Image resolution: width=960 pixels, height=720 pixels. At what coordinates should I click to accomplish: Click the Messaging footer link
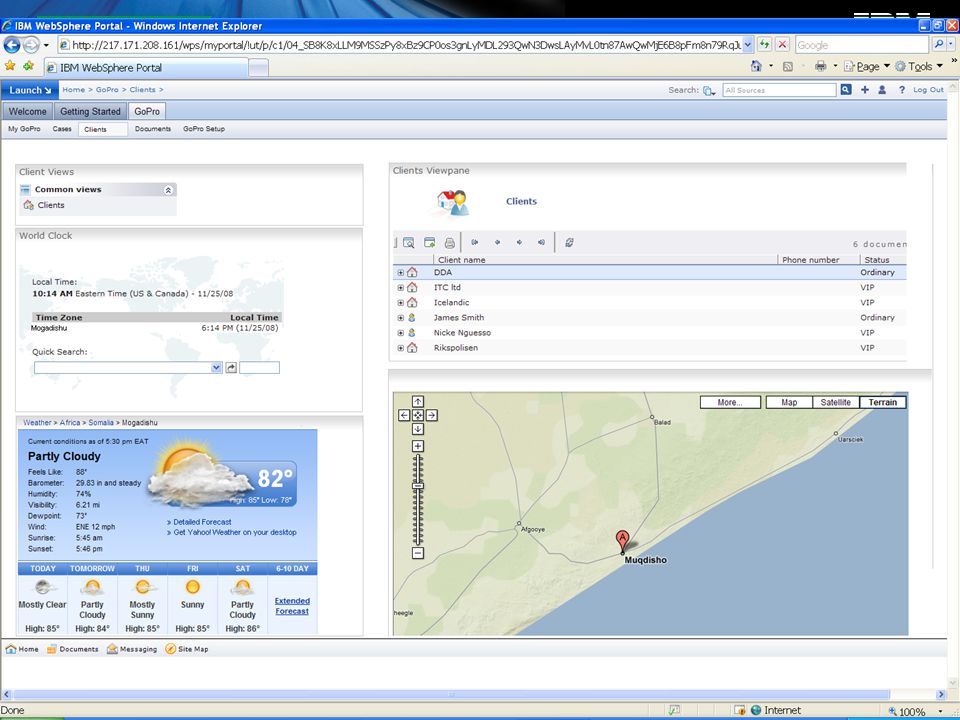tap(132, 649)
